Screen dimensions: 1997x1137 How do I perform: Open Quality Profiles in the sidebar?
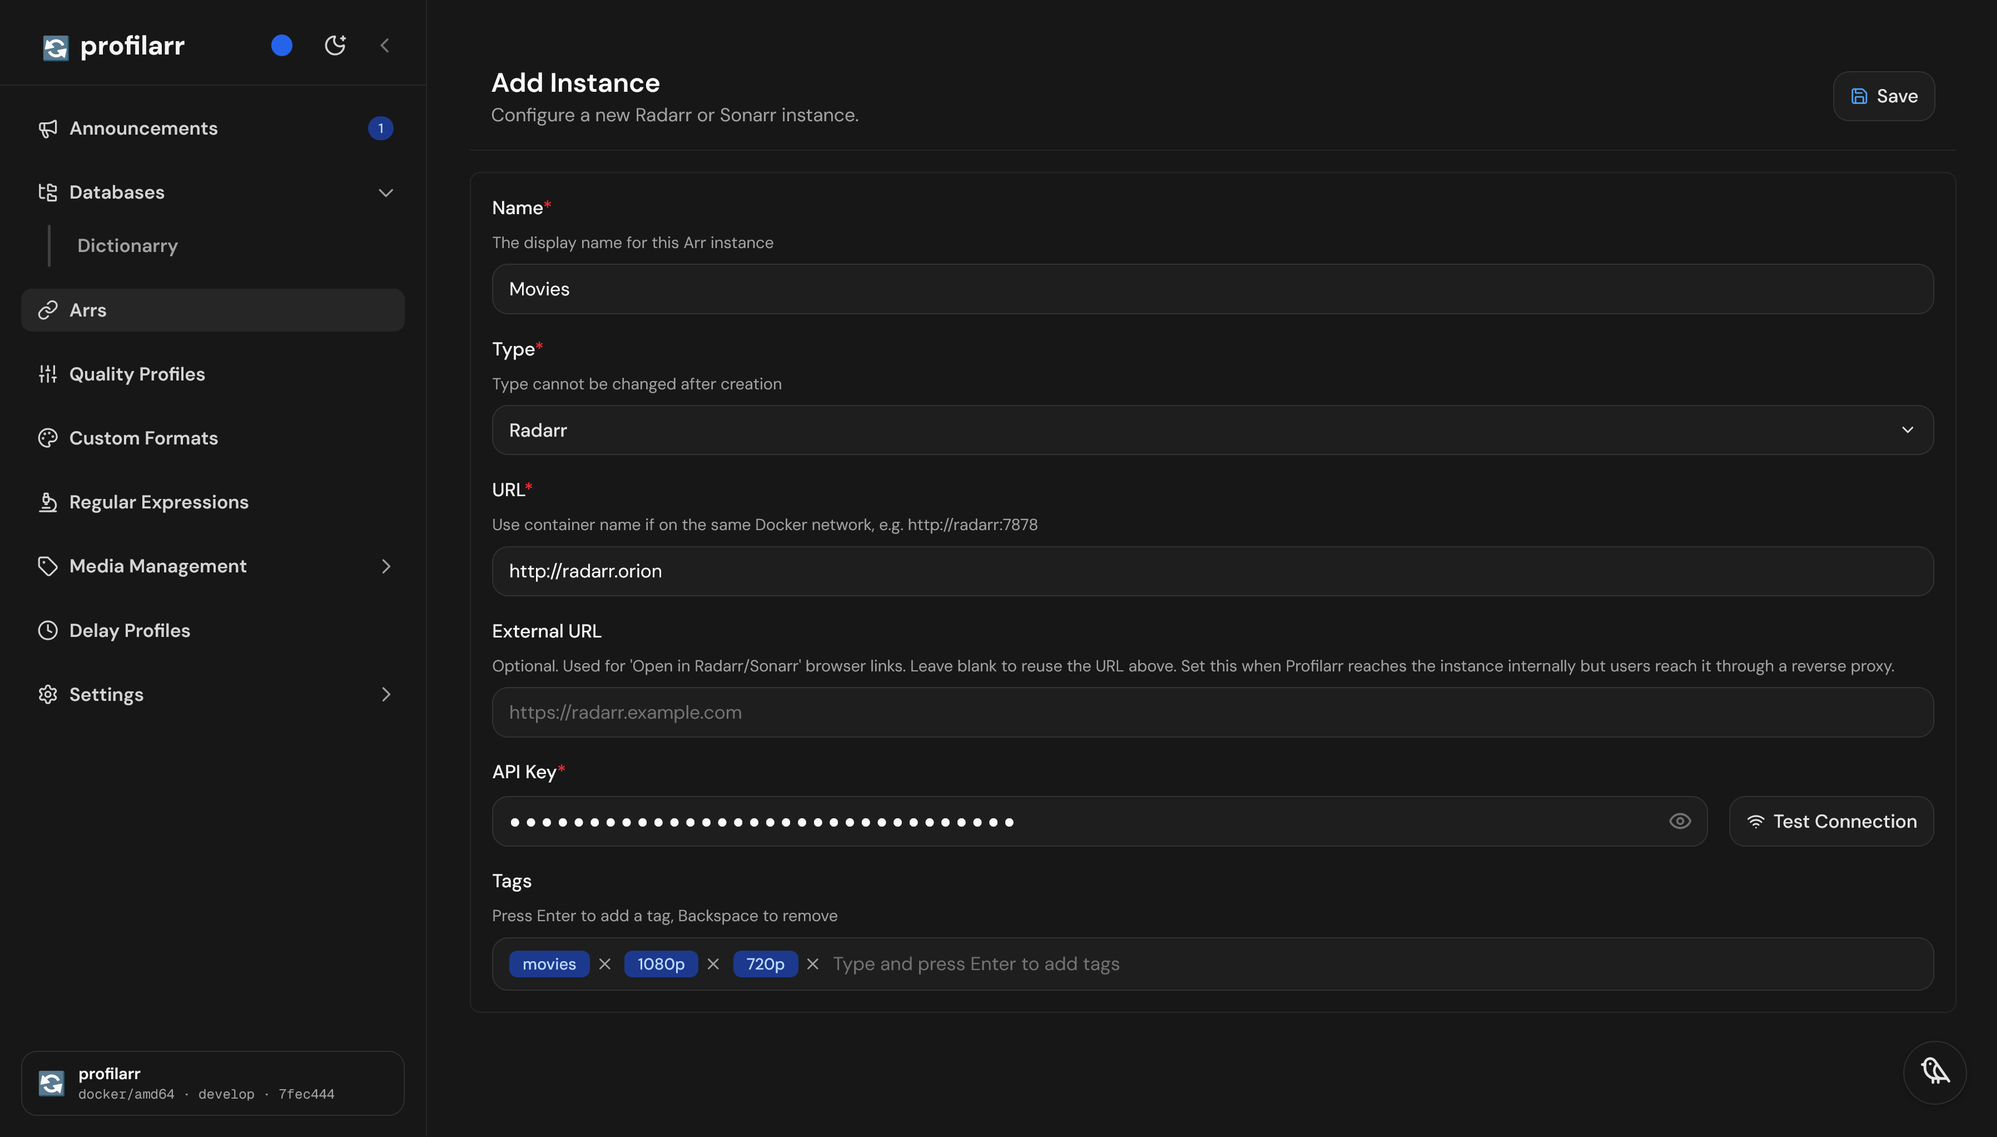(213, 374)
